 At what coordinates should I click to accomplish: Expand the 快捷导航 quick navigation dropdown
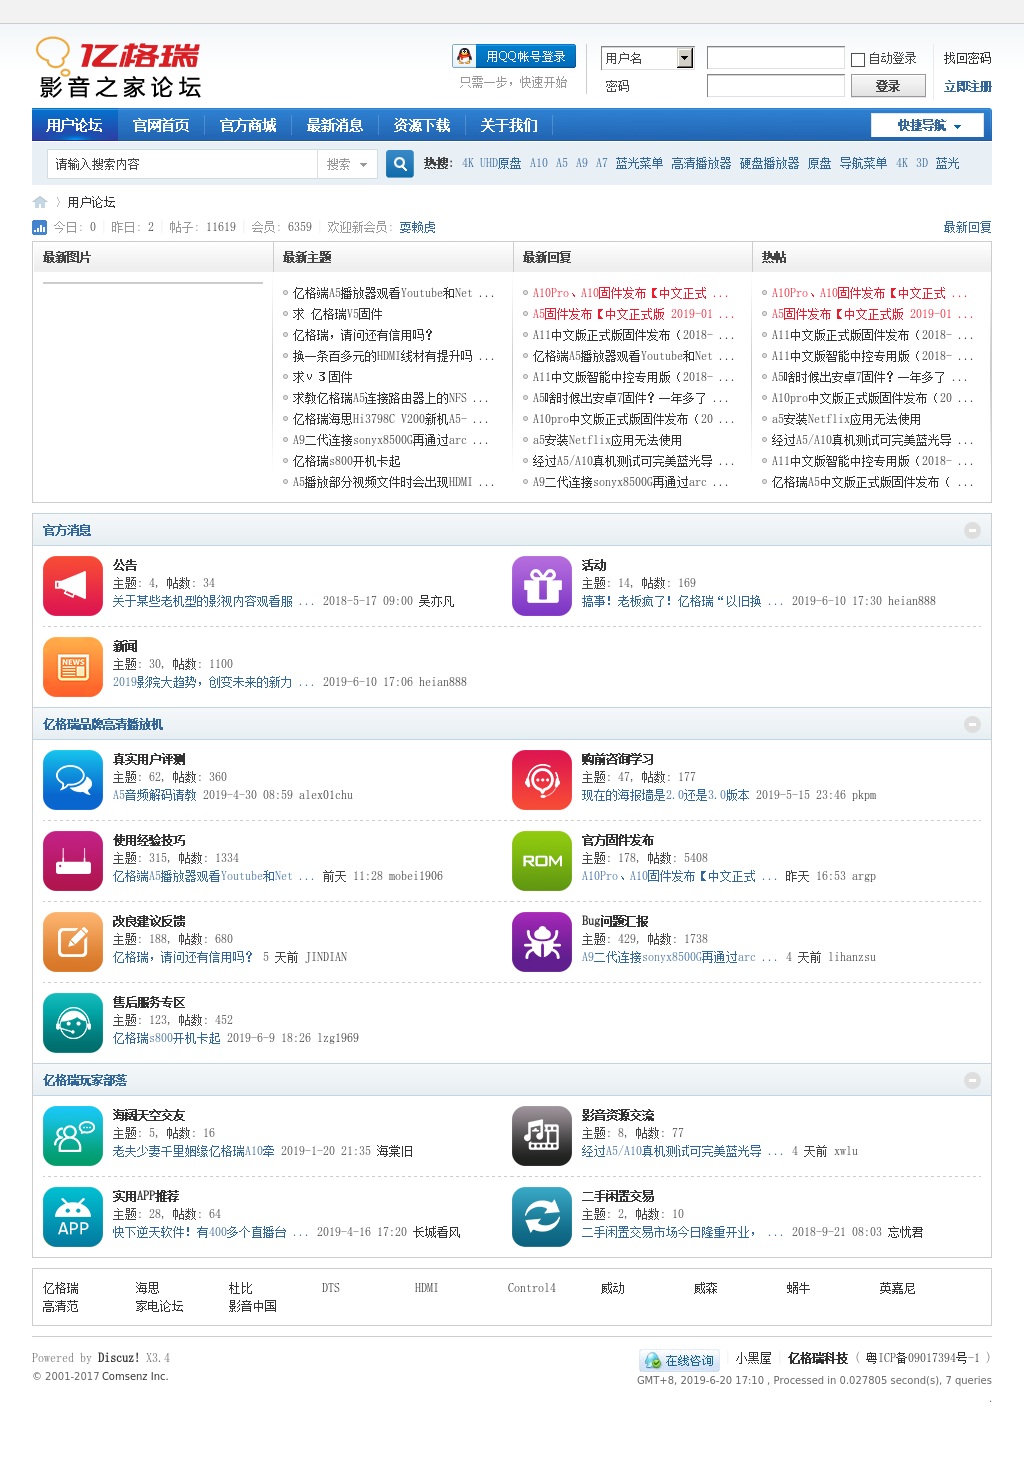pyautogui.click(x=927, y=125)
